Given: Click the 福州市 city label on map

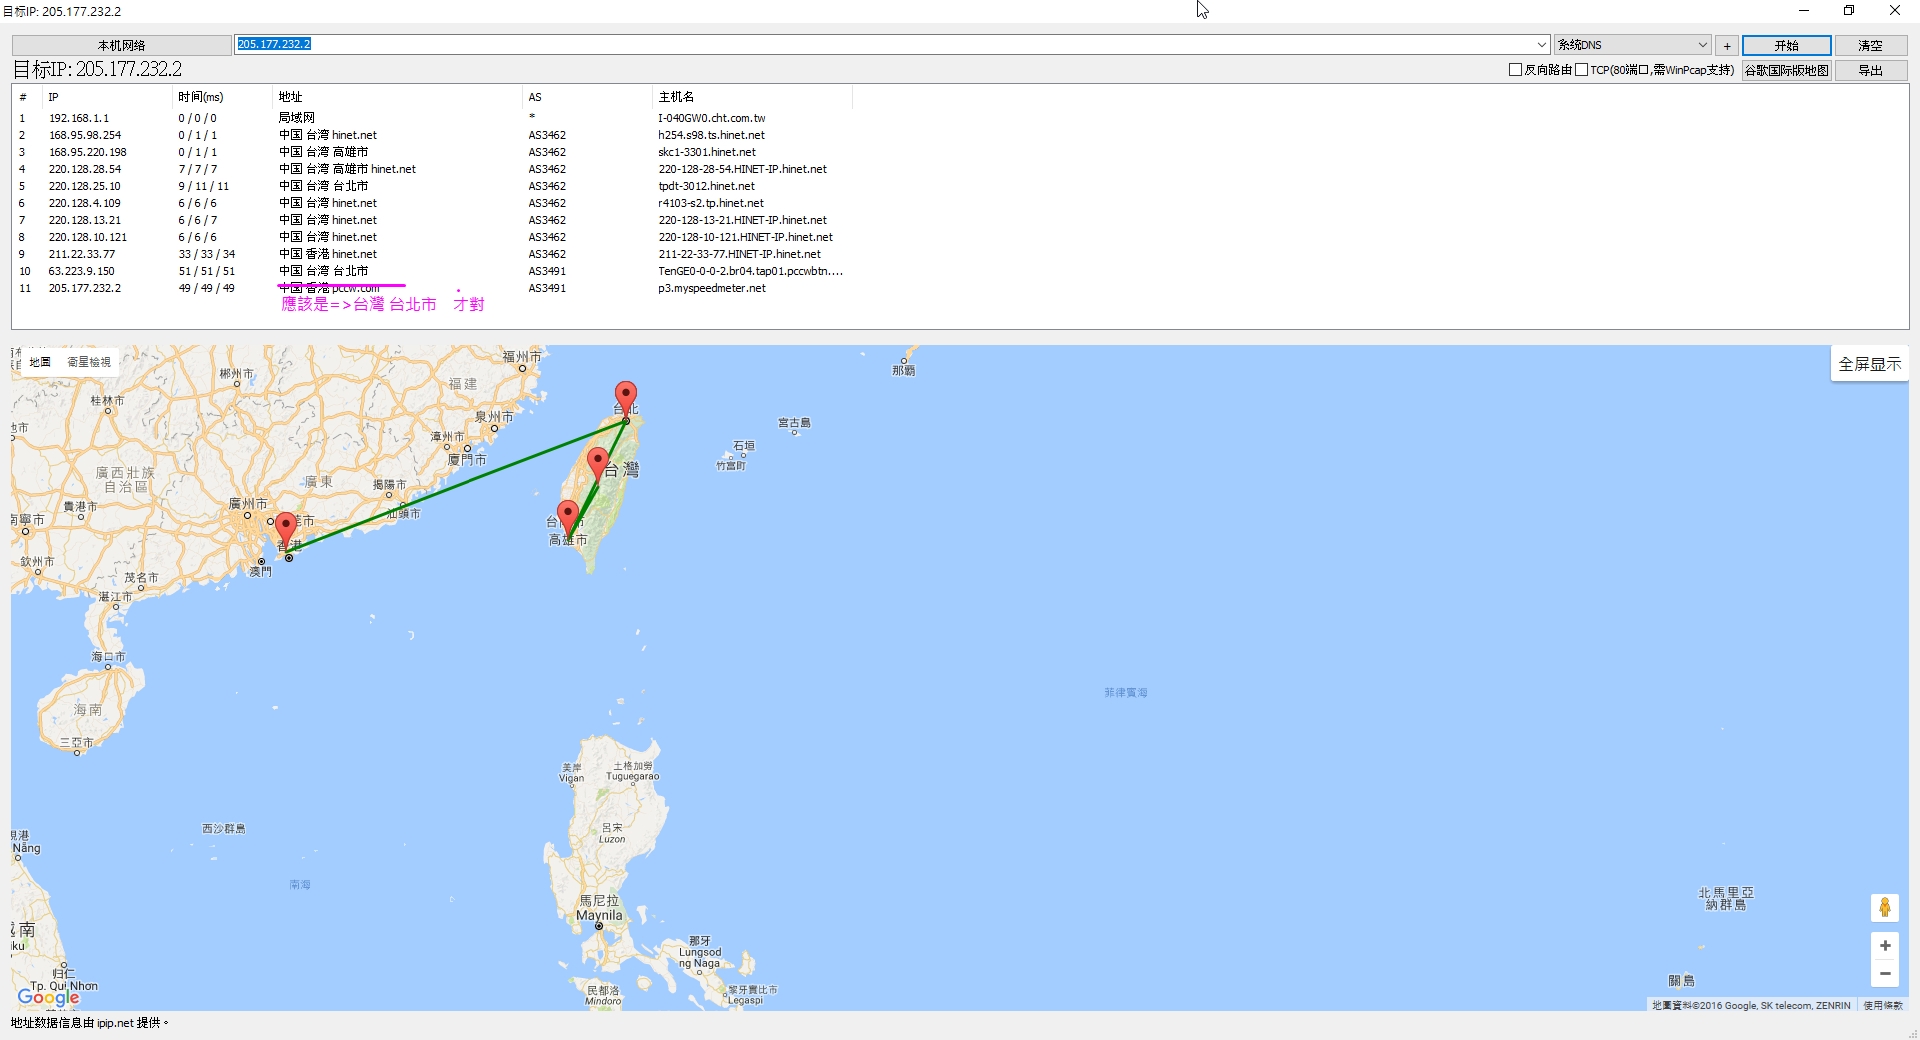Looking at the screenshot, I should point(522,356).
